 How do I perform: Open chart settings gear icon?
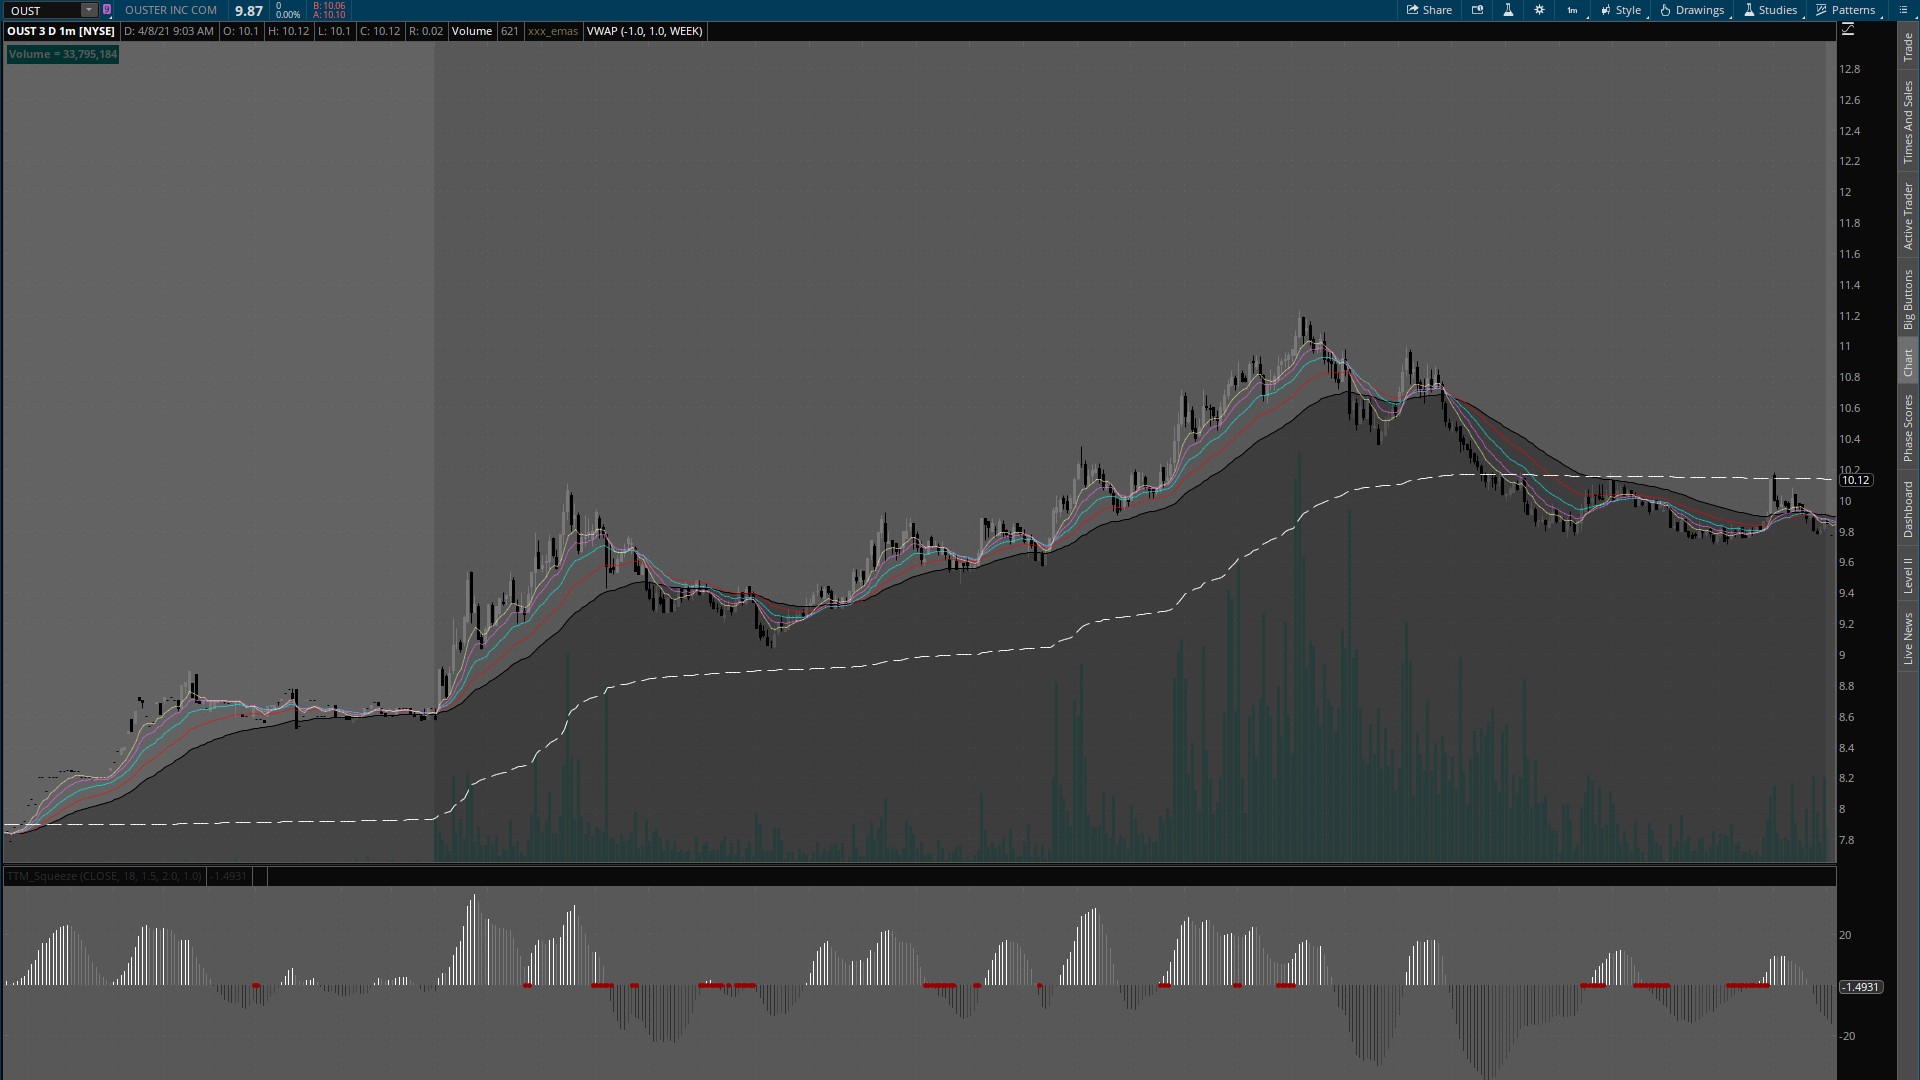tap(1539, 10)
